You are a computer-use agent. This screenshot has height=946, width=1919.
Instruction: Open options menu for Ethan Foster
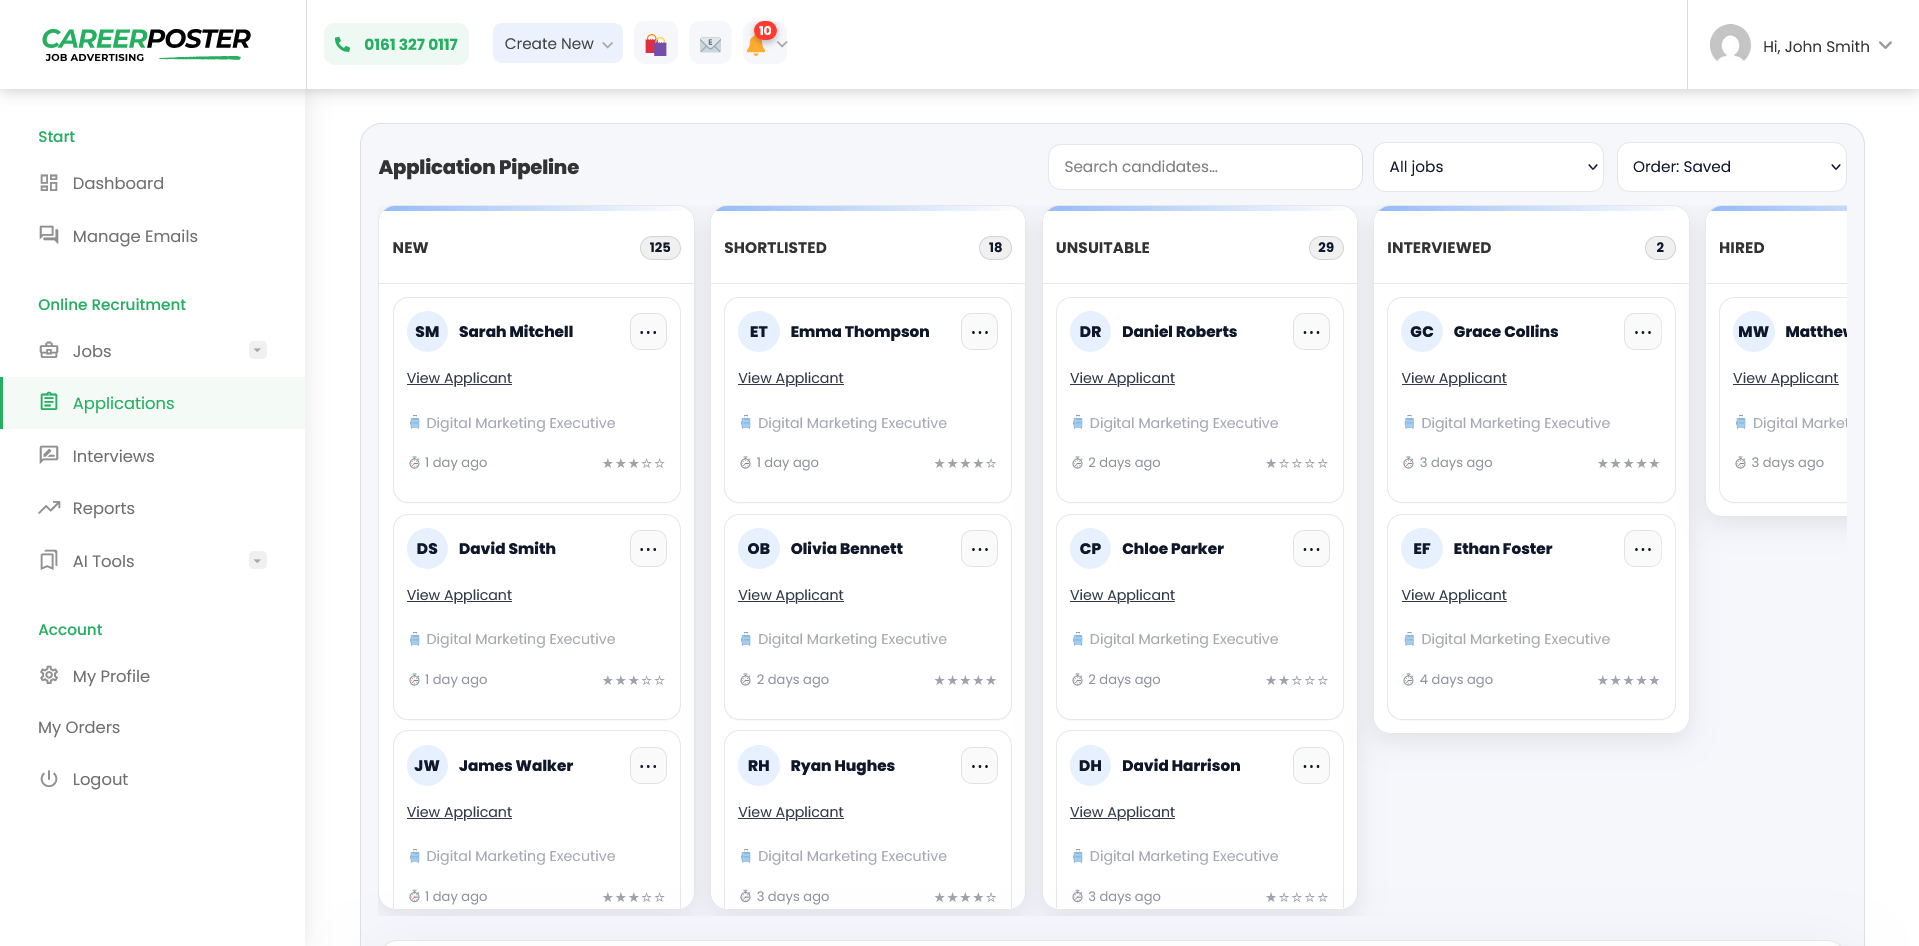[x=1643, y=549]
